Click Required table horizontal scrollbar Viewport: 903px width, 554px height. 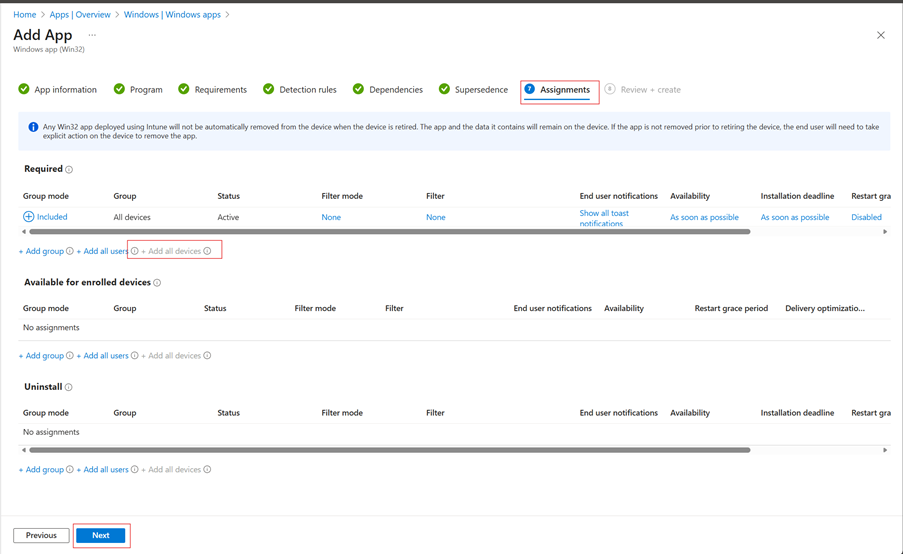(390, 232)
